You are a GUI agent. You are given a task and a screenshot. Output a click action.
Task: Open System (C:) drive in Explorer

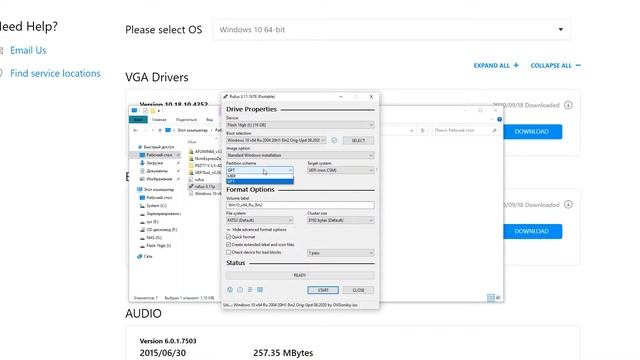(x=153, y=206)
